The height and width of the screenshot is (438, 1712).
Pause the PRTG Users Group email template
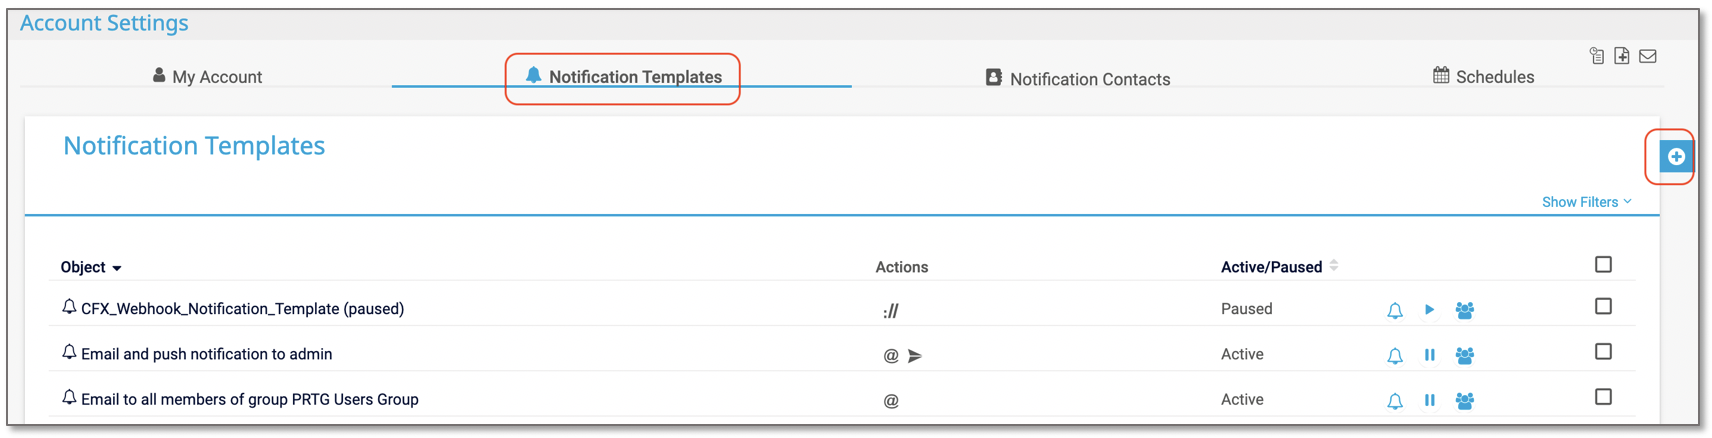click(1429, 400)
